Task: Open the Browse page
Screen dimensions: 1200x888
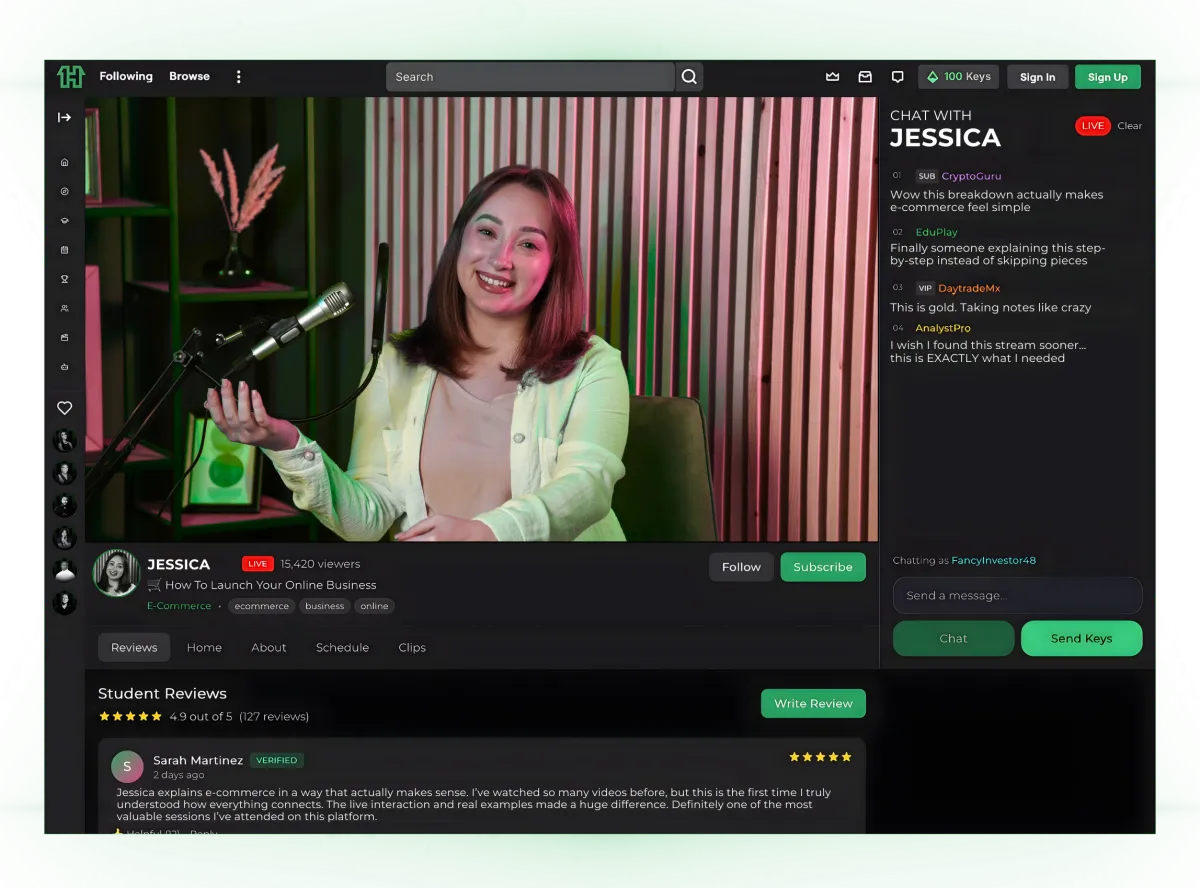Action: pyautogui.click(x=189, y=76)
